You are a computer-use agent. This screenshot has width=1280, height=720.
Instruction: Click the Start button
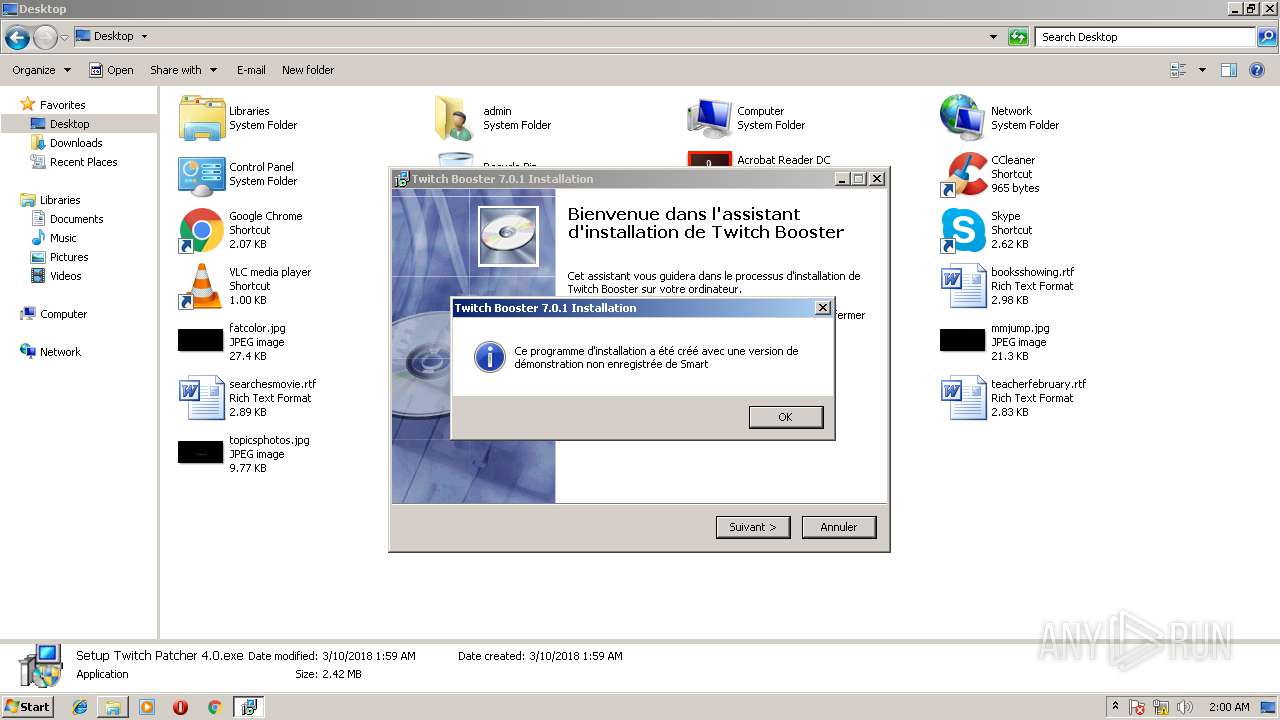[x=27, y=707]
